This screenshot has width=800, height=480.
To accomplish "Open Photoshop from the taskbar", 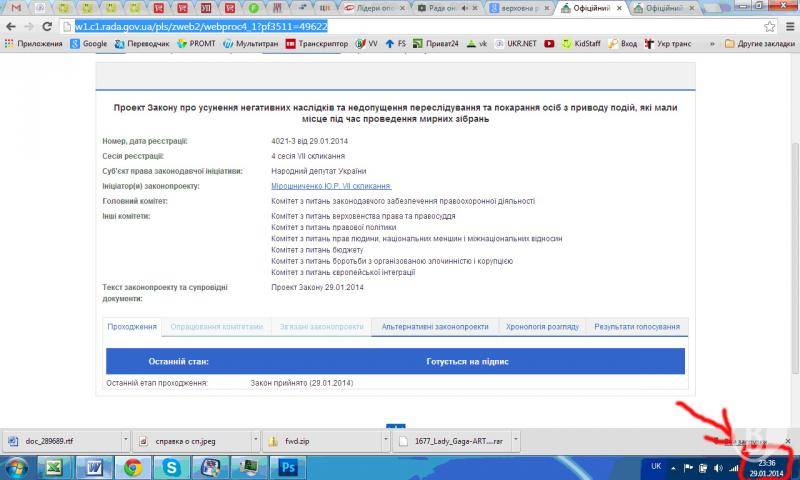I will (289, 467).
